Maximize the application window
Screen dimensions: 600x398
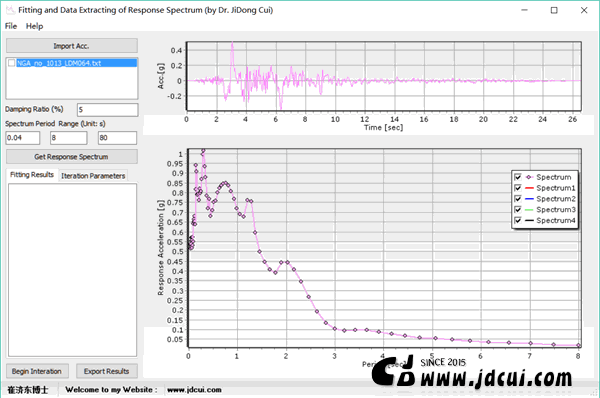point(554,10)
